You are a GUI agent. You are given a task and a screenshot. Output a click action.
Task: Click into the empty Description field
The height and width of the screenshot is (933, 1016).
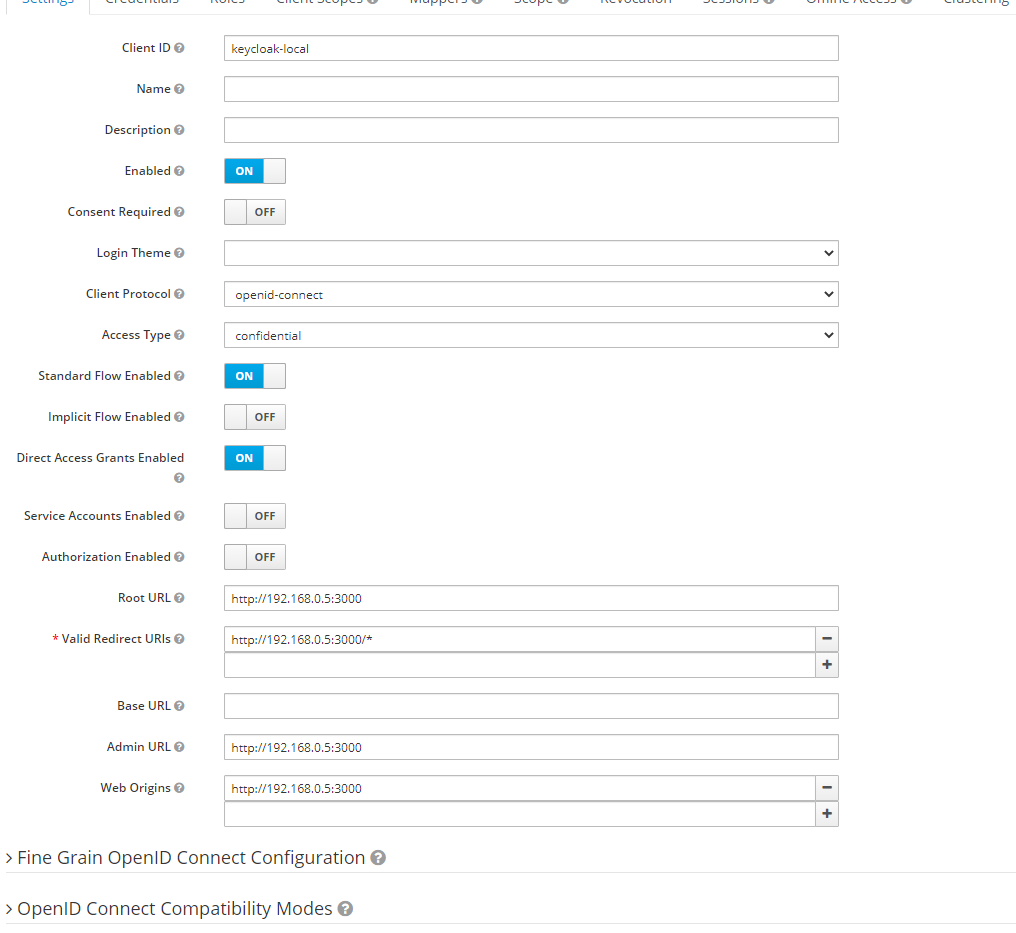click(x=531, y=130)
